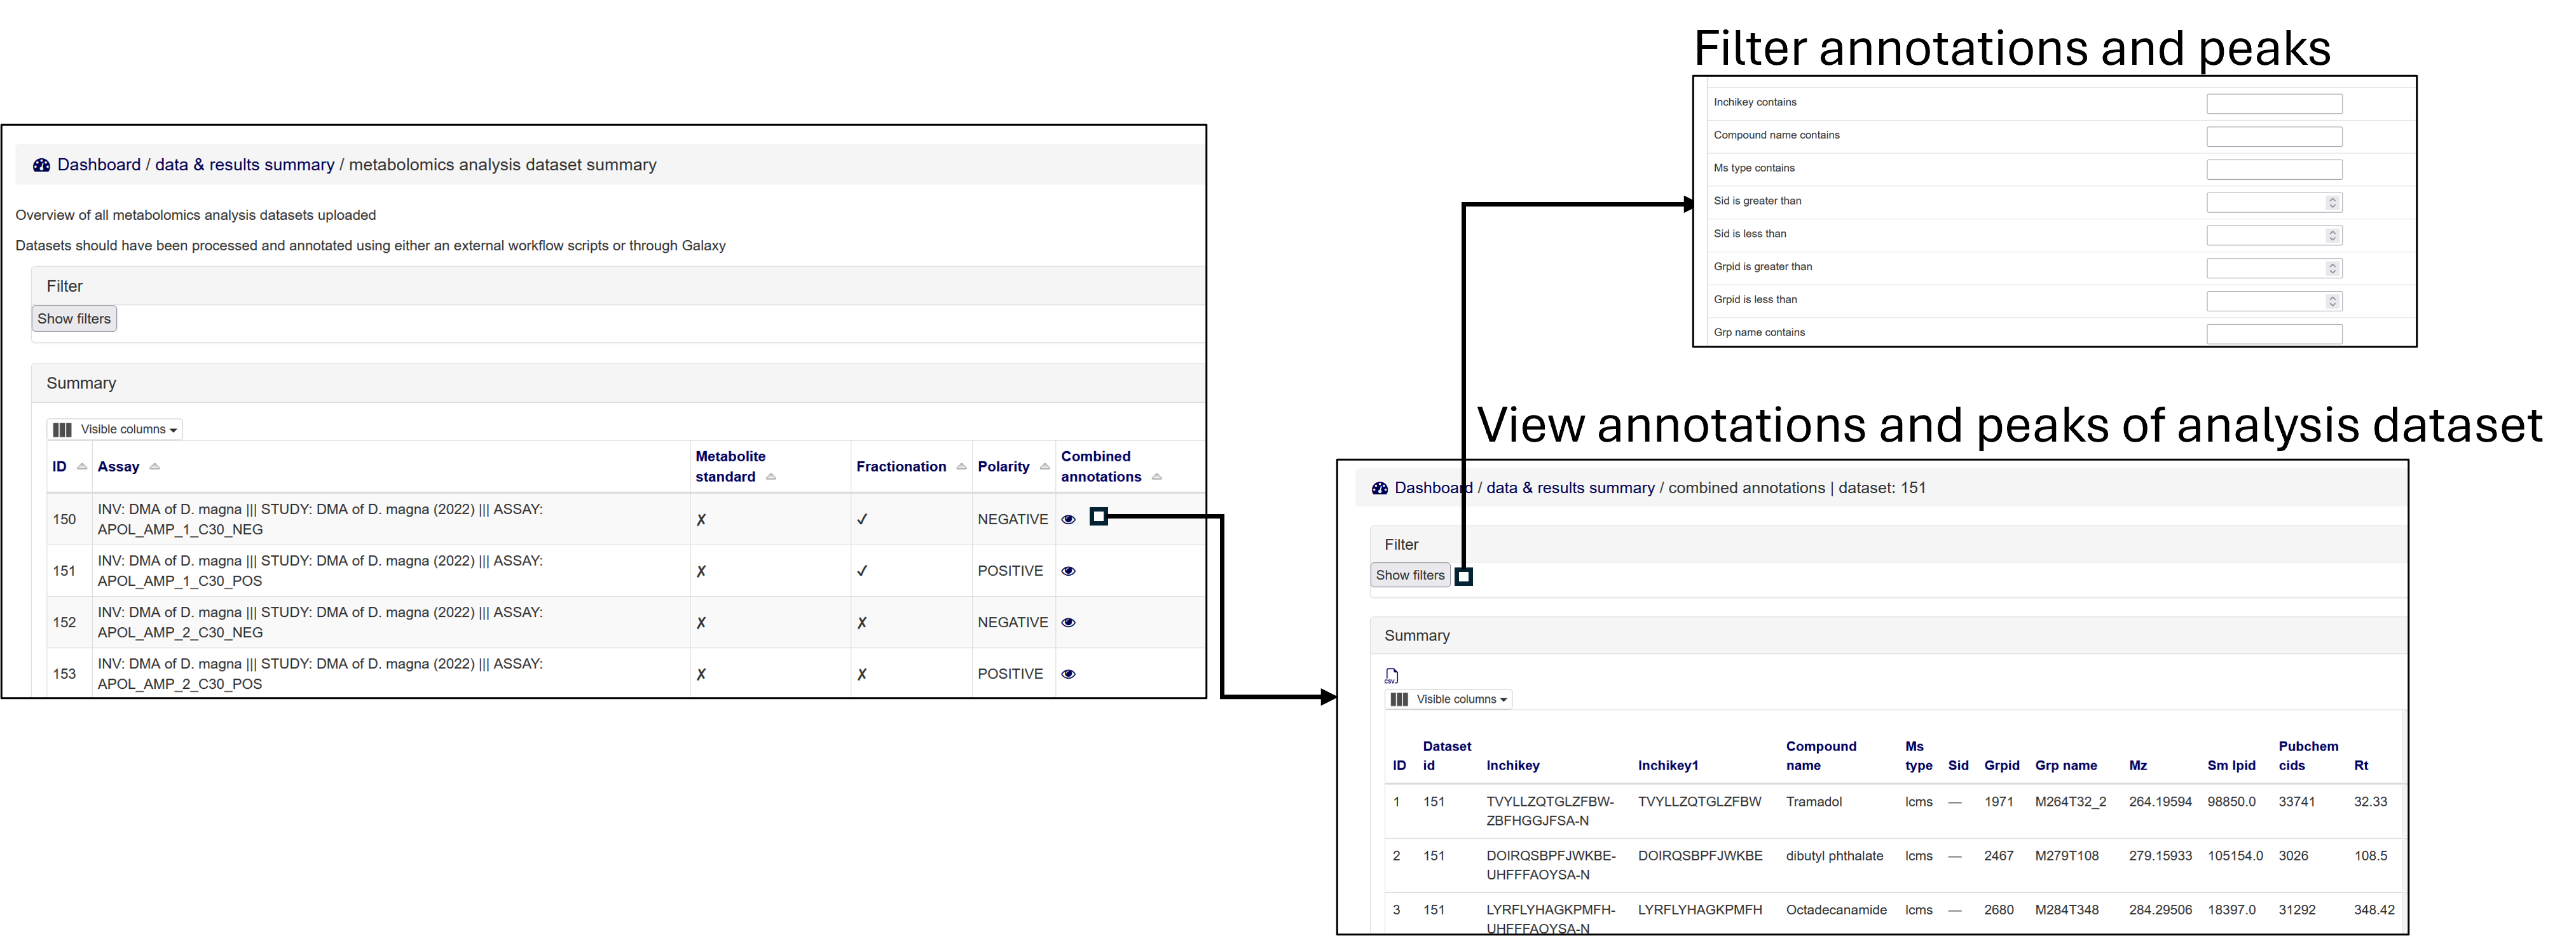This screenshot has height=936, width=2576.
Task: View combined annotations eye icon for dataset 150
Action: pos(1068,519)
